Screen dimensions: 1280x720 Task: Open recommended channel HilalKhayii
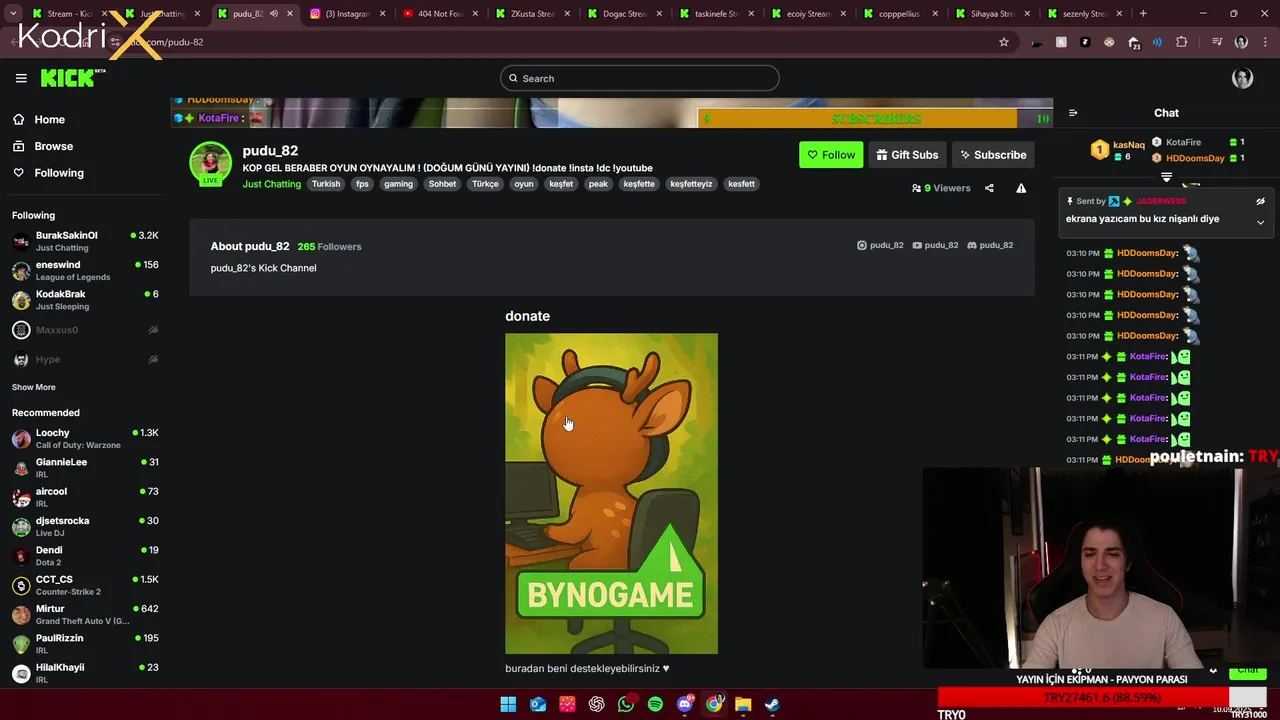[85, 673]
